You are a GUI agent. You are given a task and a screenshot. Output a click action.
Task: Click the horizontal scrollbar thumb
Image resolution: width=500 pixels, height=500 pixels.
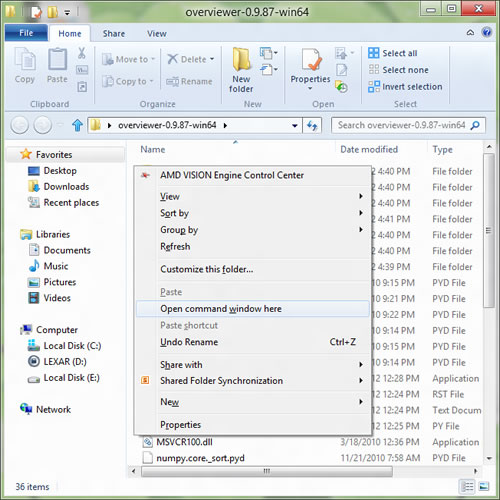pyautogui.click(x=267, y=471)
